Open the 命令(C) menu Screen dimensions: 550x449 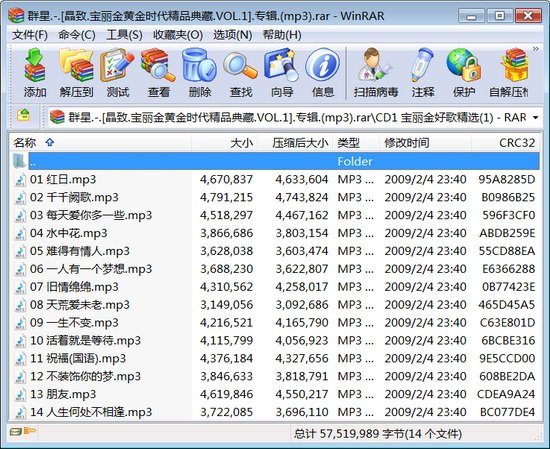coord(77,35)
